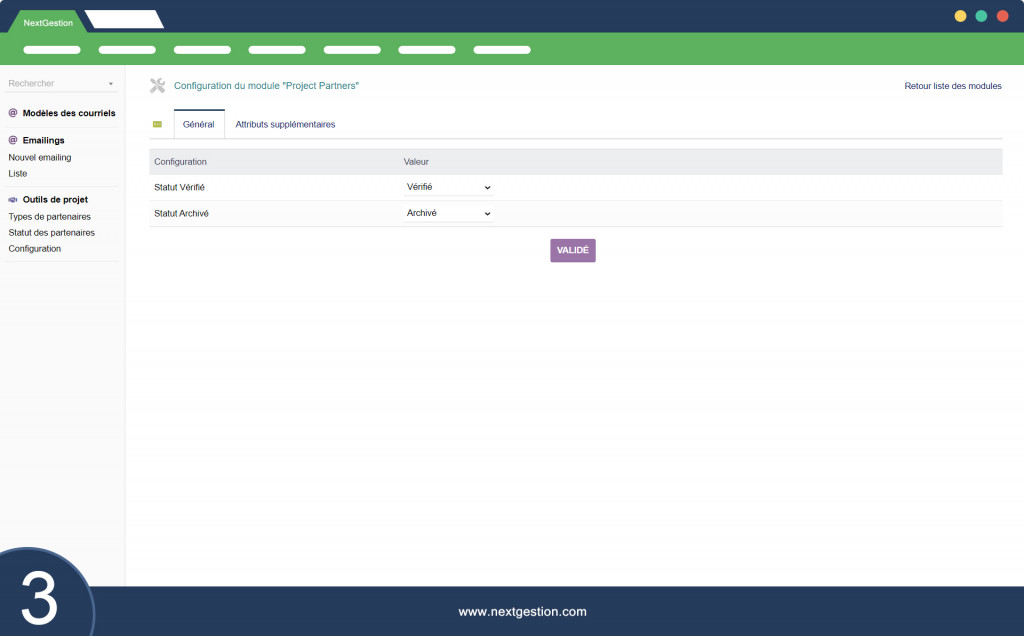Switch to the Général tab
Image resolution: width=1024 pixels, height=636 pixels.
click(199, 124)
